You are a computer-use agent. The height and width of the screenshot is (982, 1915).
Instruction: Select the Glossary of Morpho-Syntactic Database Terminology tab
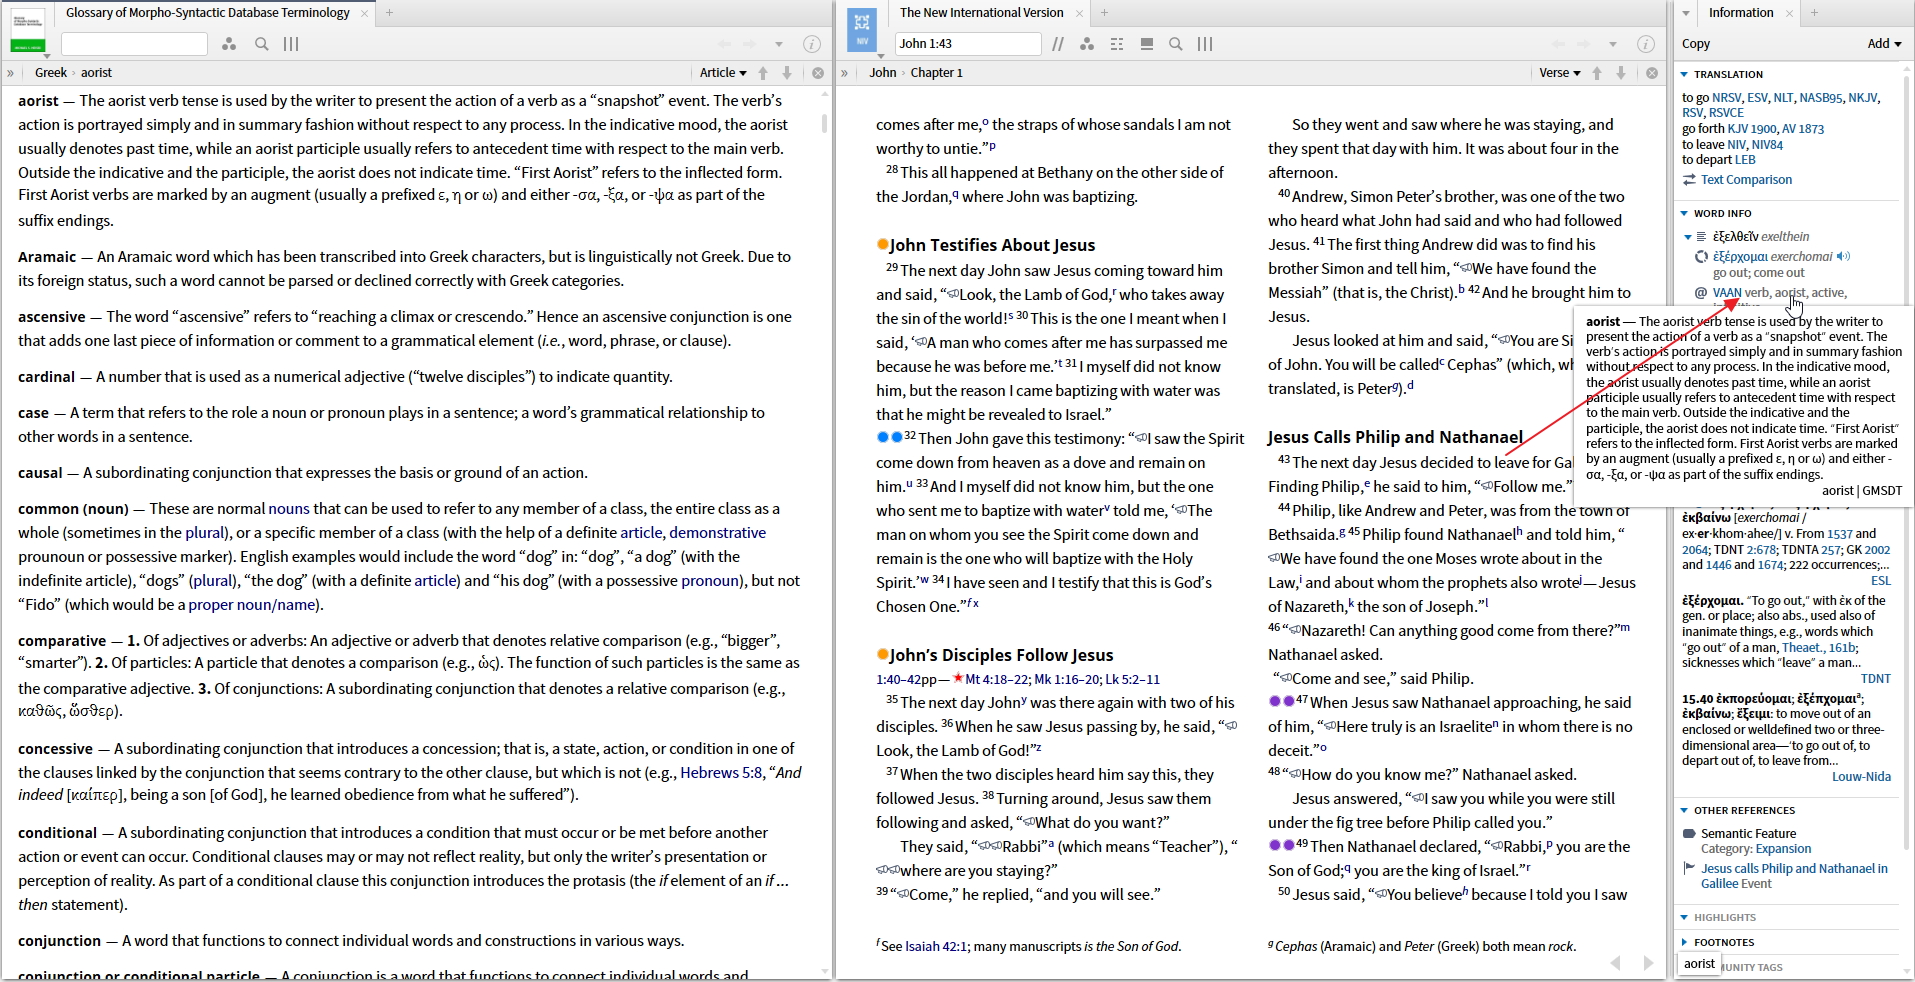pos(207,13)
